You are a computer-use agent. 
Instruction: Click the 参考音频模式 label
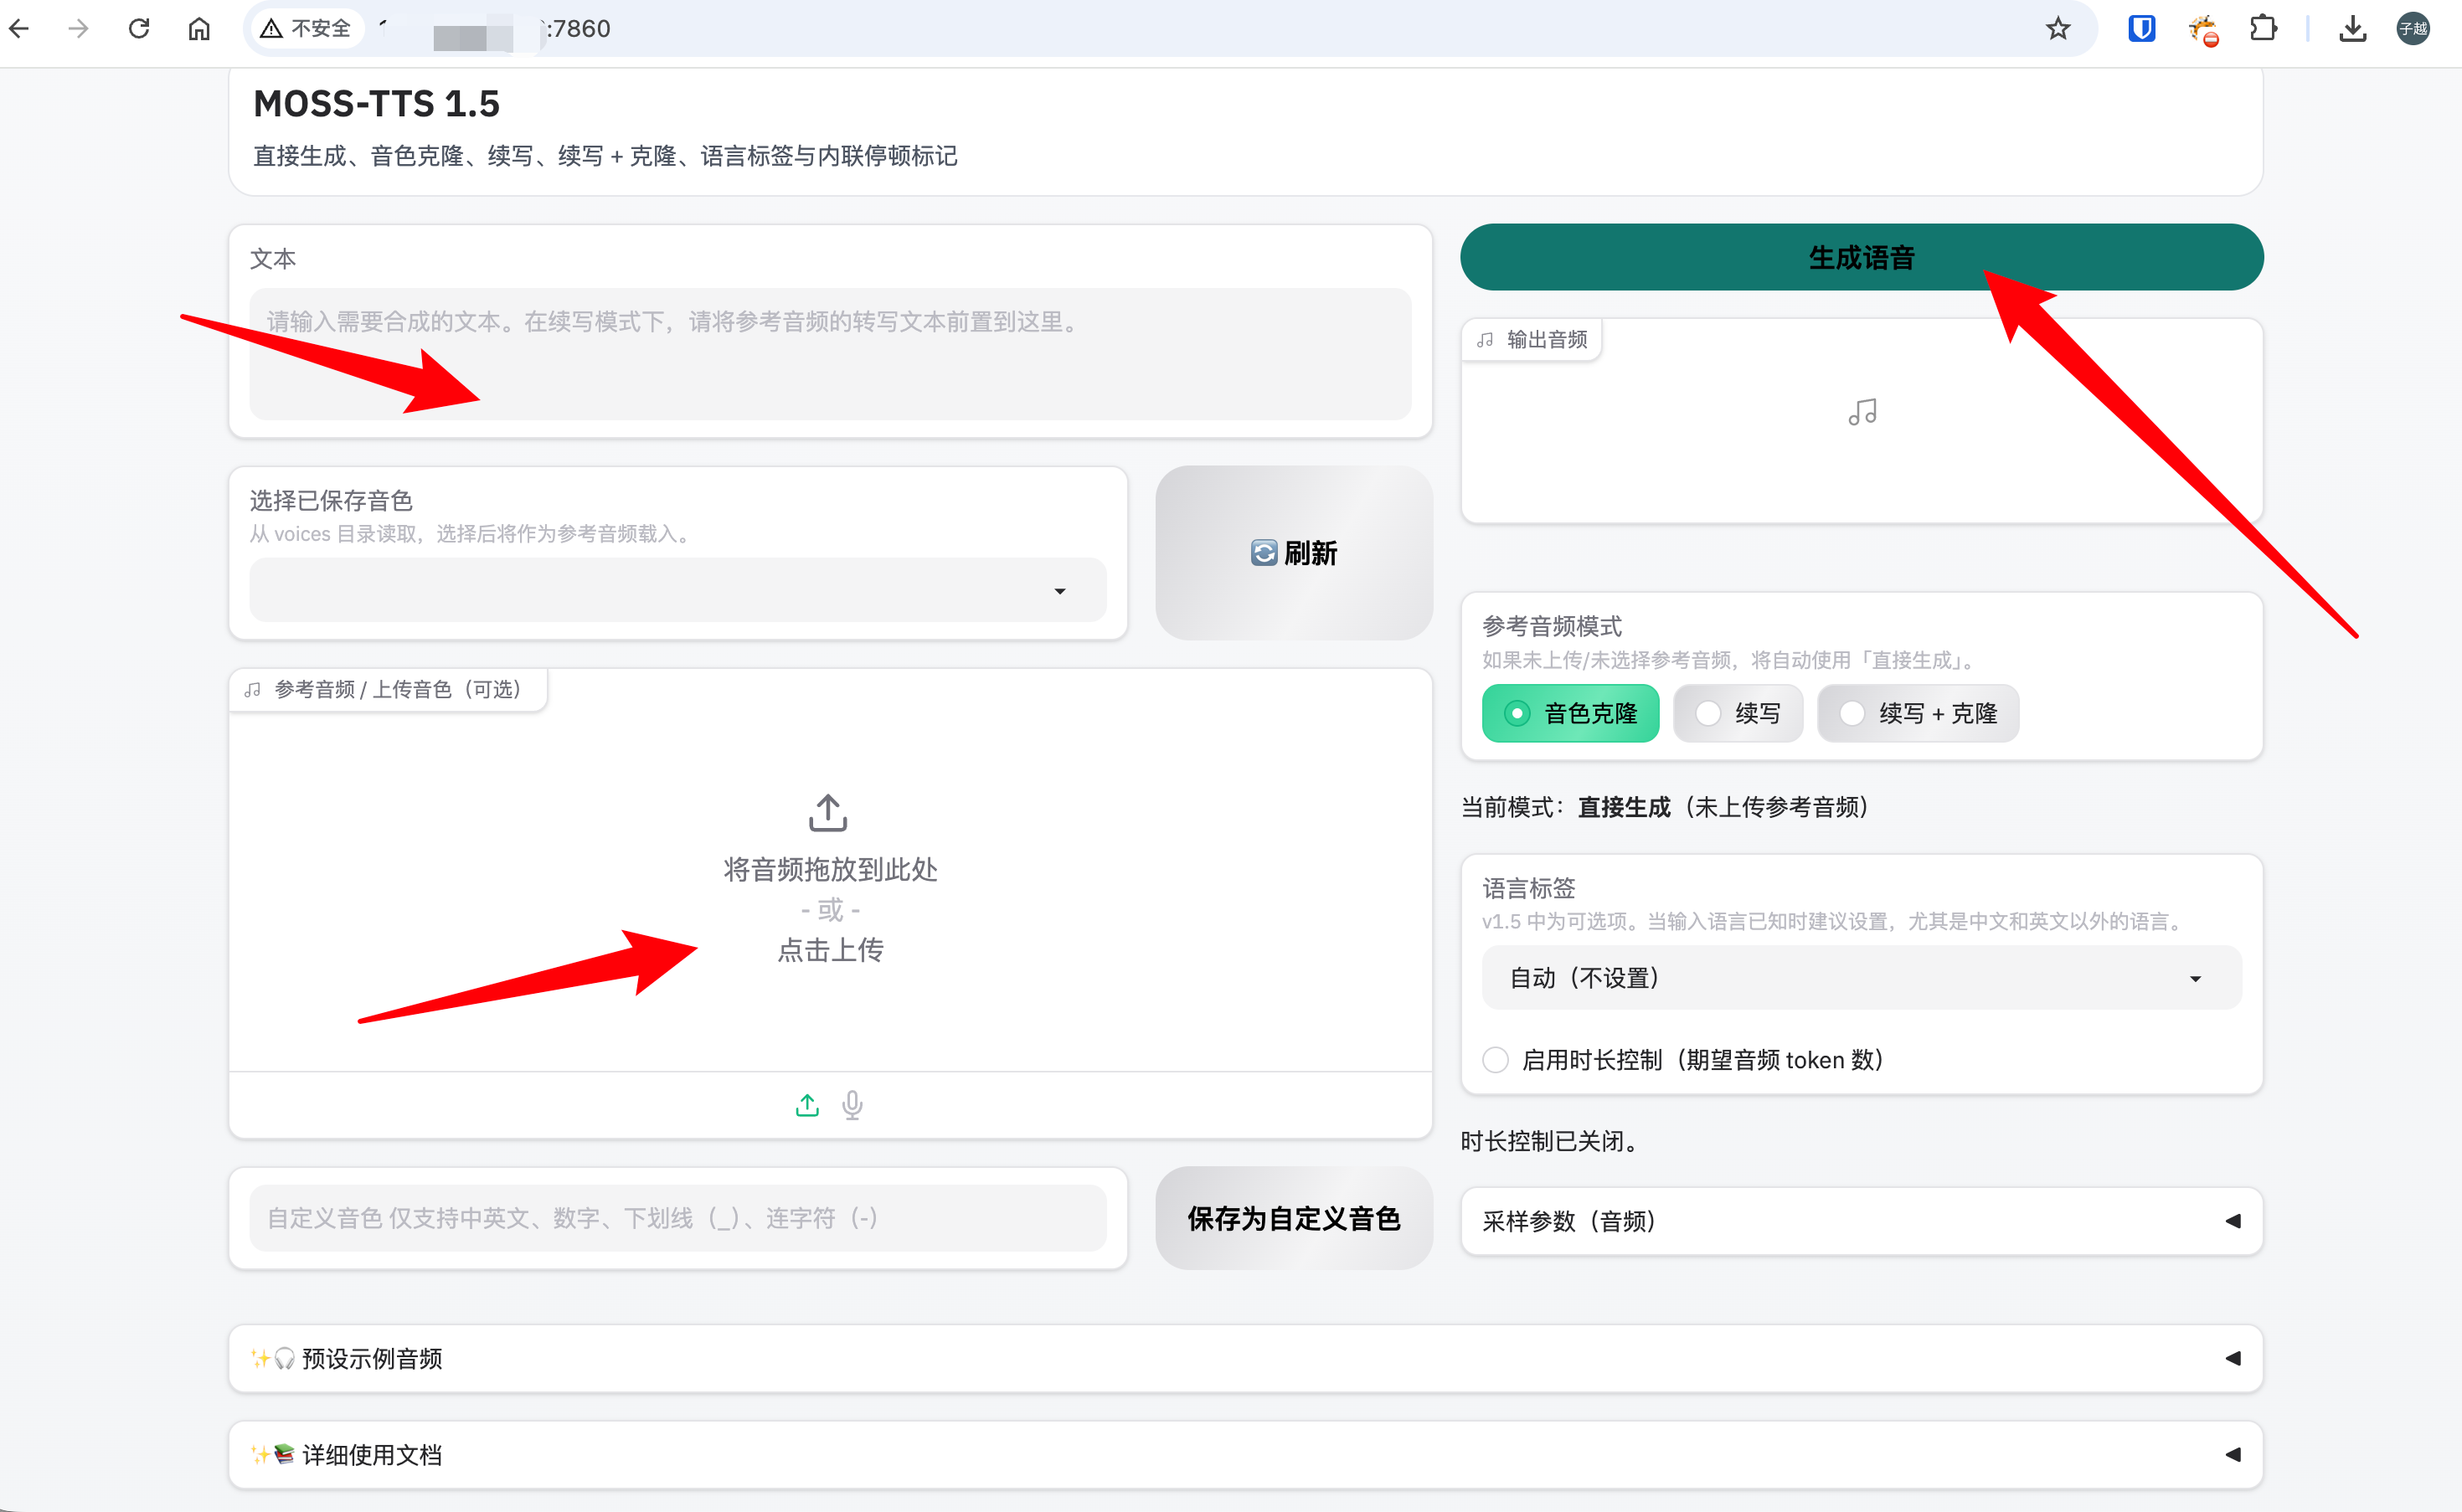tap(1552, 626)
